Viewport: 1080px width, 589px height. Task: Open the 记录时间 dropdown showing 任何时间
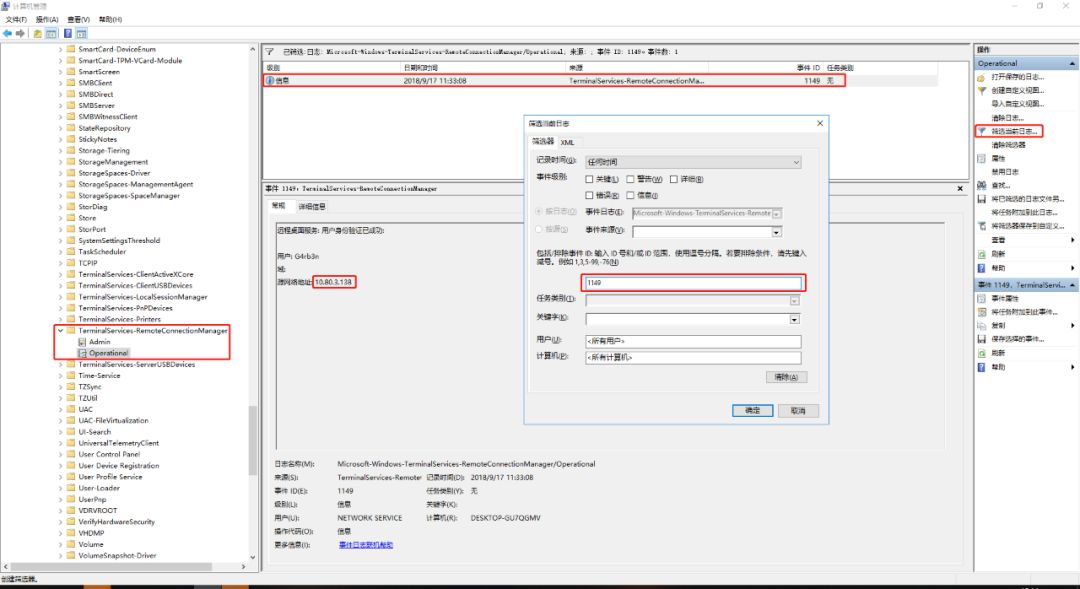point(693,162)
